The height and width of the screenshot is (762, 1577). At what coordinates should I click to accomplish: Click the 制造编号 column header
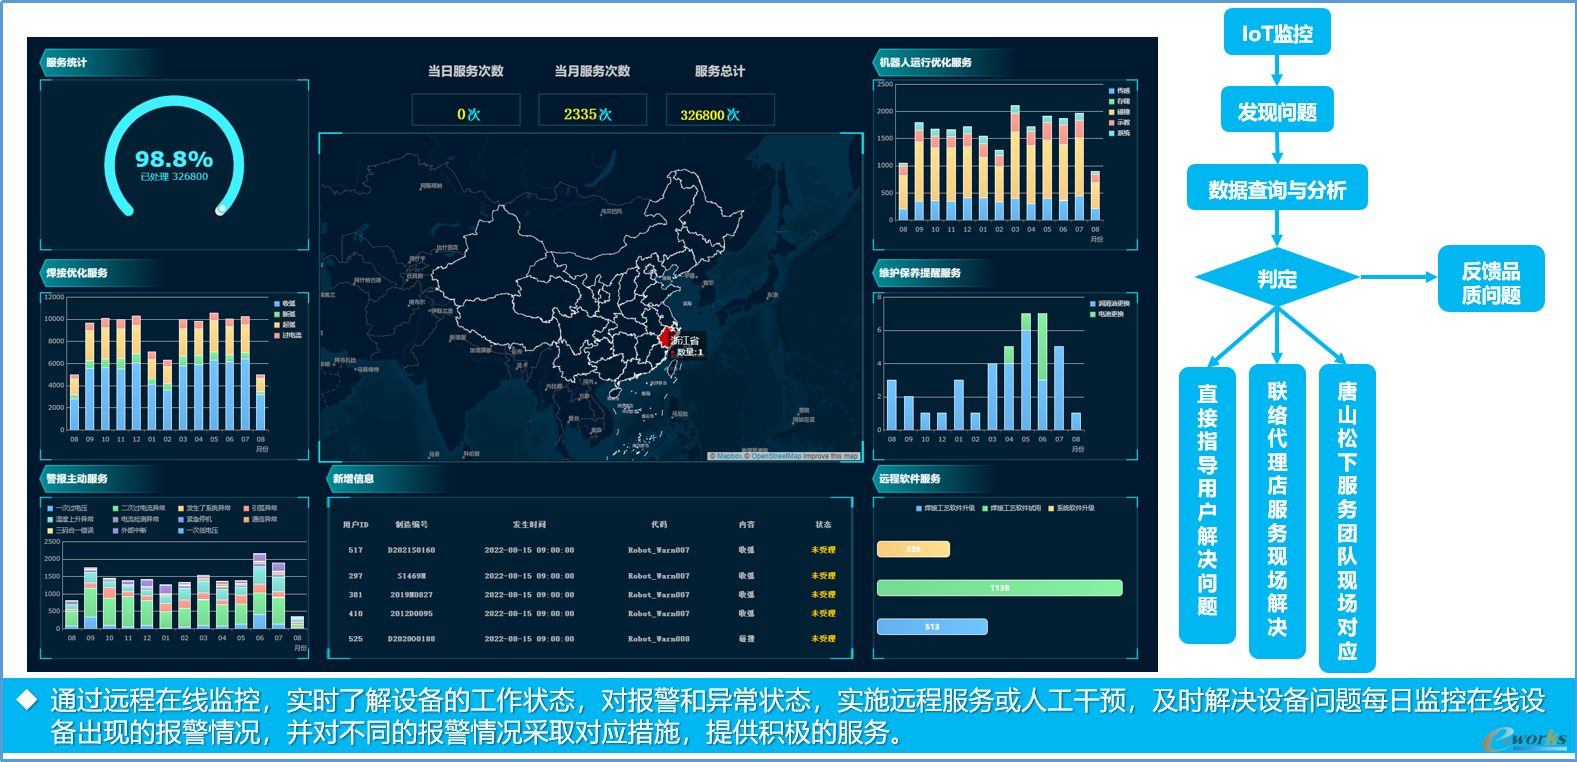click(x=412, y=524)
